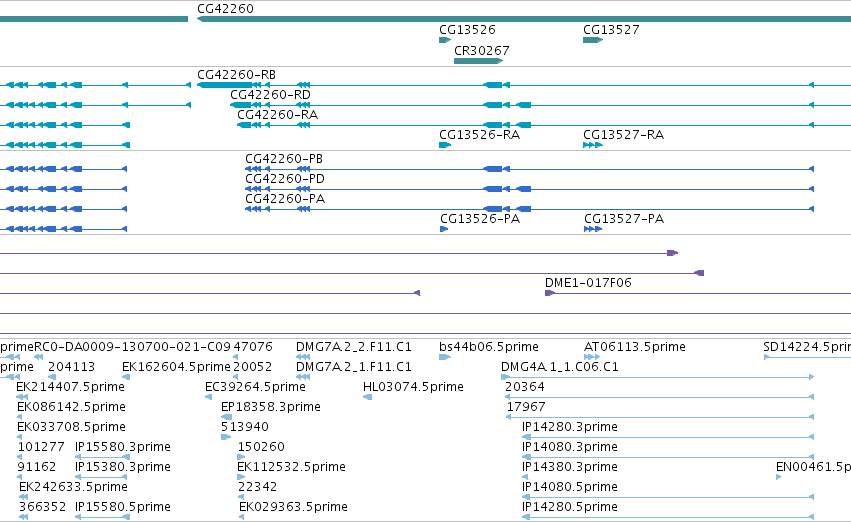Viewport: 851px width, 522px height.
Task: Select the EC39264.5prime EST label
Action: (255, 387)
